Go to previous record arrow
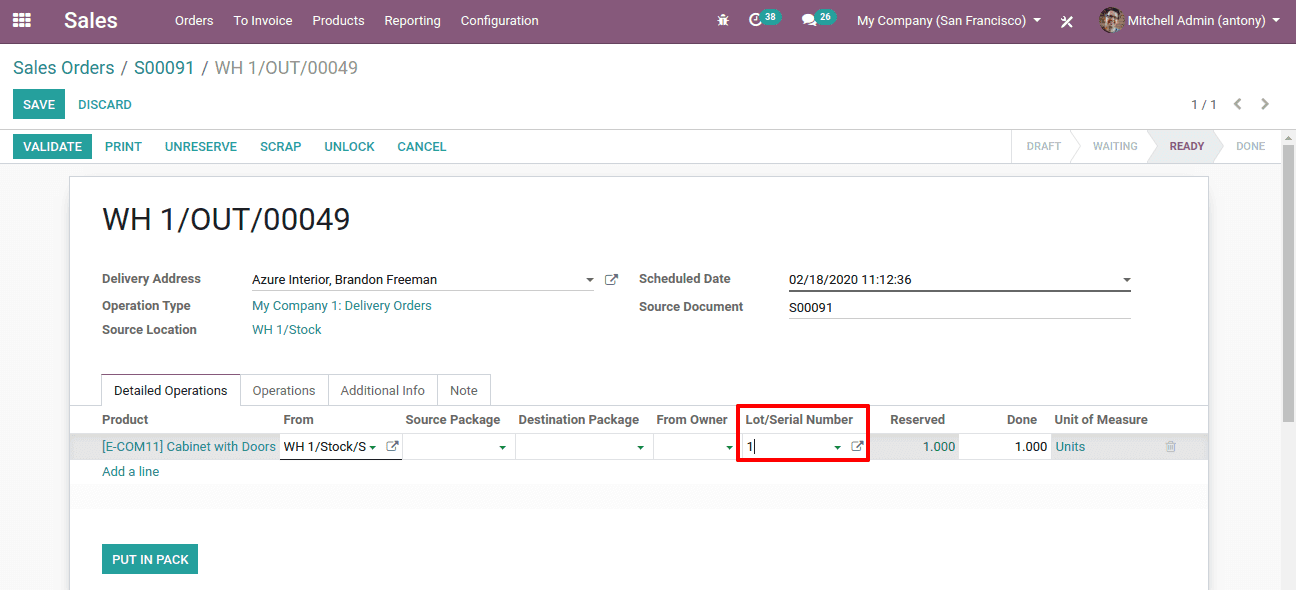This screenshot has width=1296, height=590. (1238, 104)
